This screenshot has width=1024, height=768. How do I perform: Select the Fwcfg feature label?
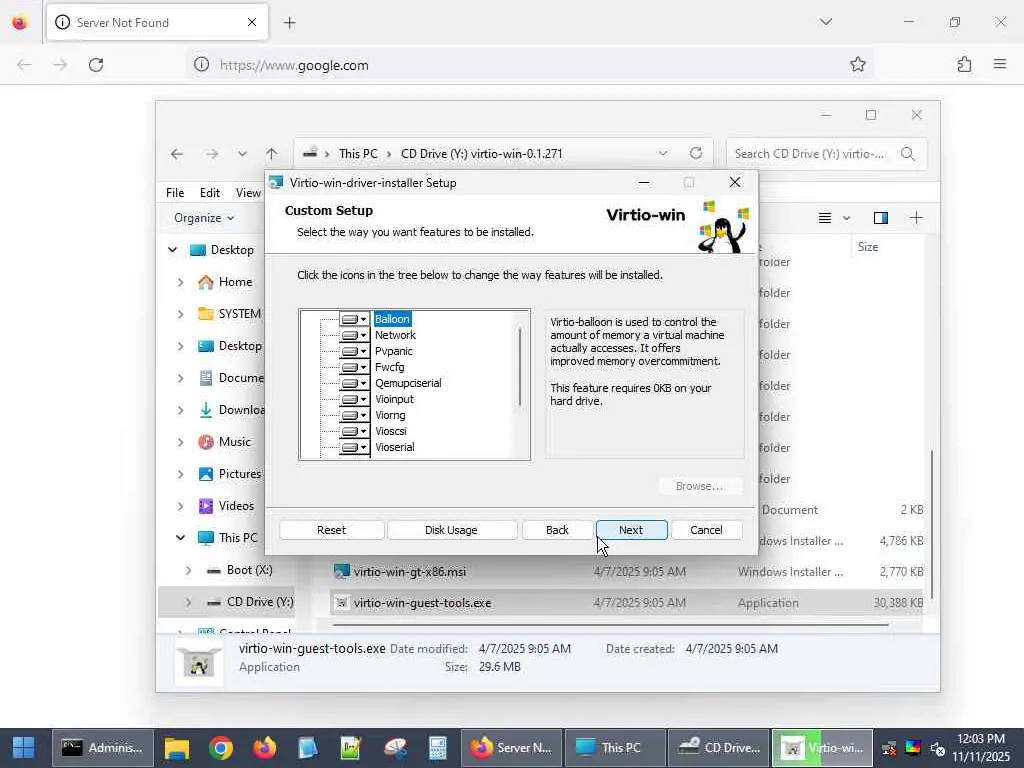389,367
